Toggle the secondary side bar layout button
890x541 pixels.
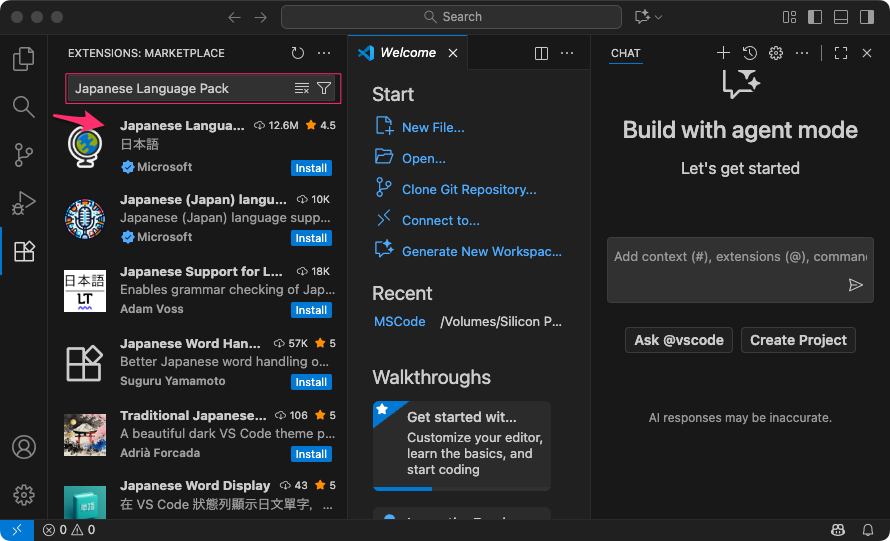click(866, 17)
